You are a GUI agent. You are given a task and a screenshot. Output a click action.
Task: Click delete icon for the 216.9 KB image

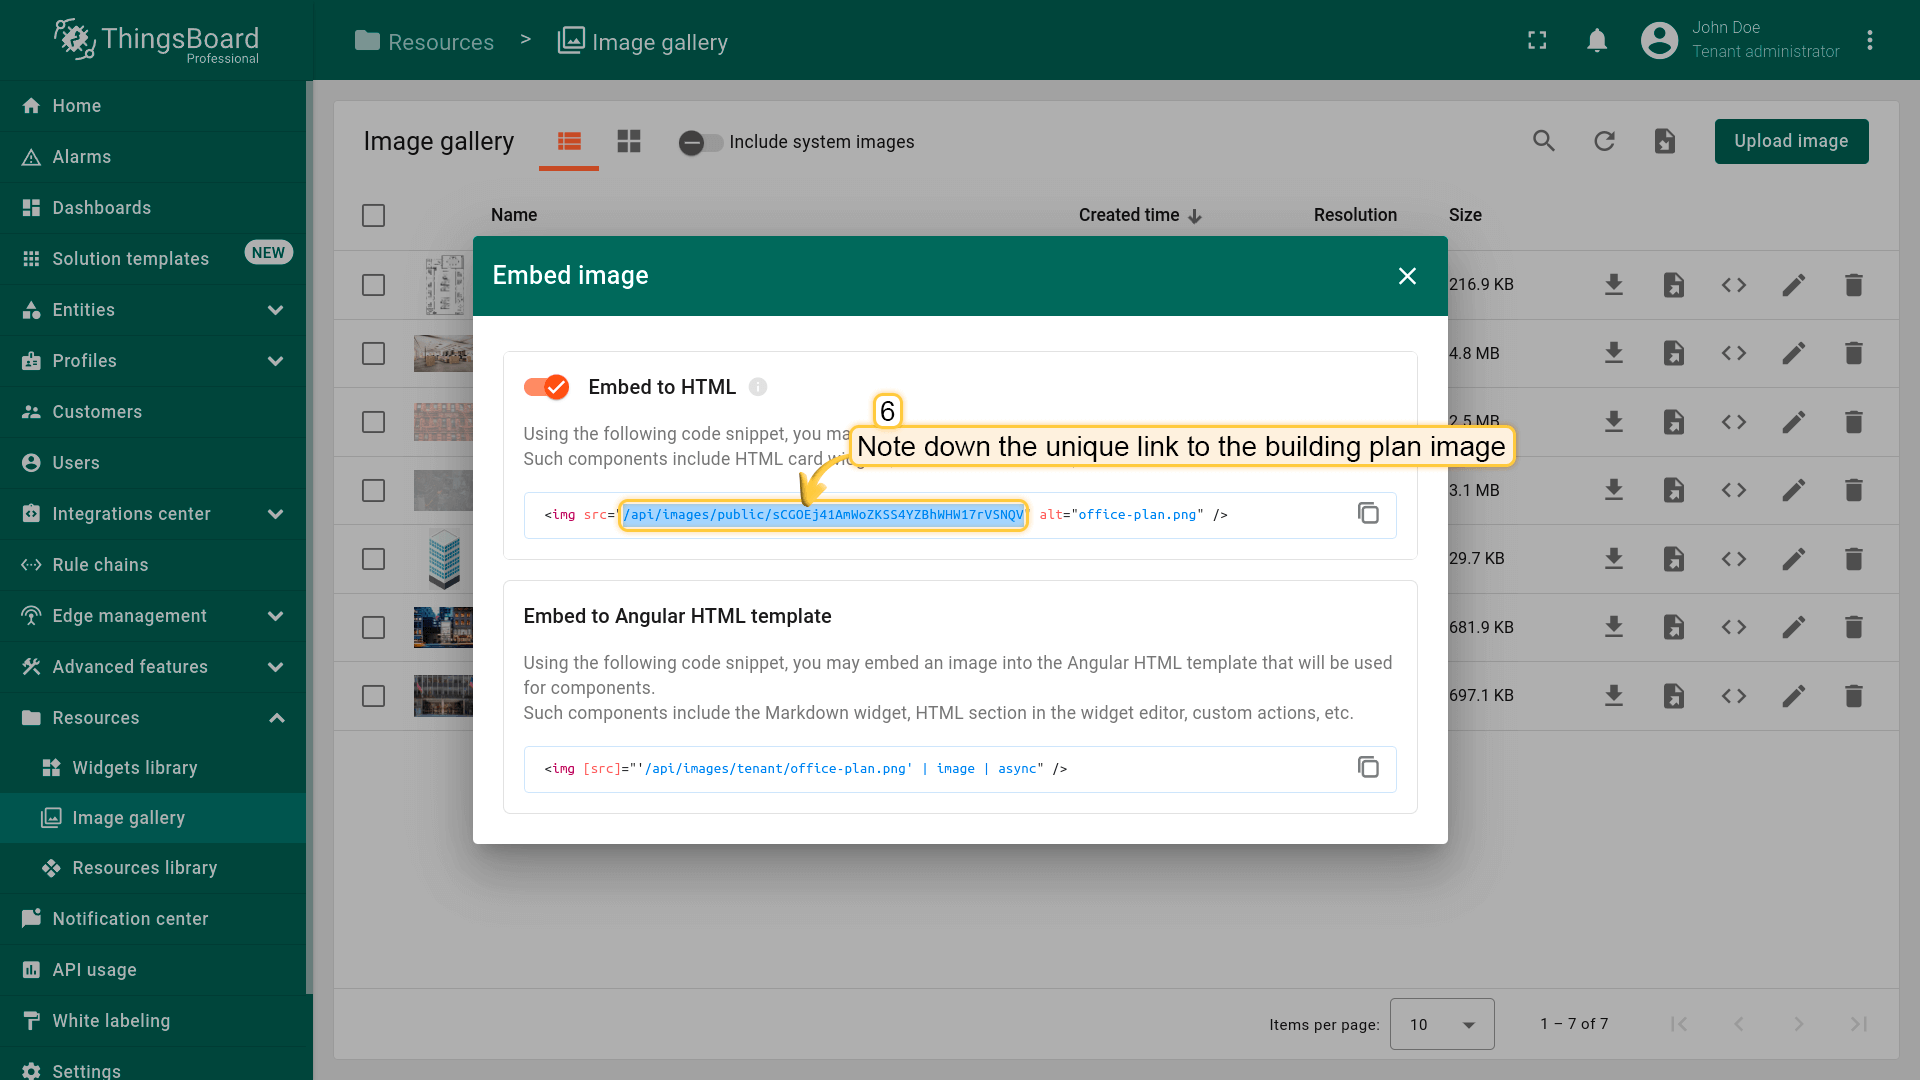click(1853, 285)
